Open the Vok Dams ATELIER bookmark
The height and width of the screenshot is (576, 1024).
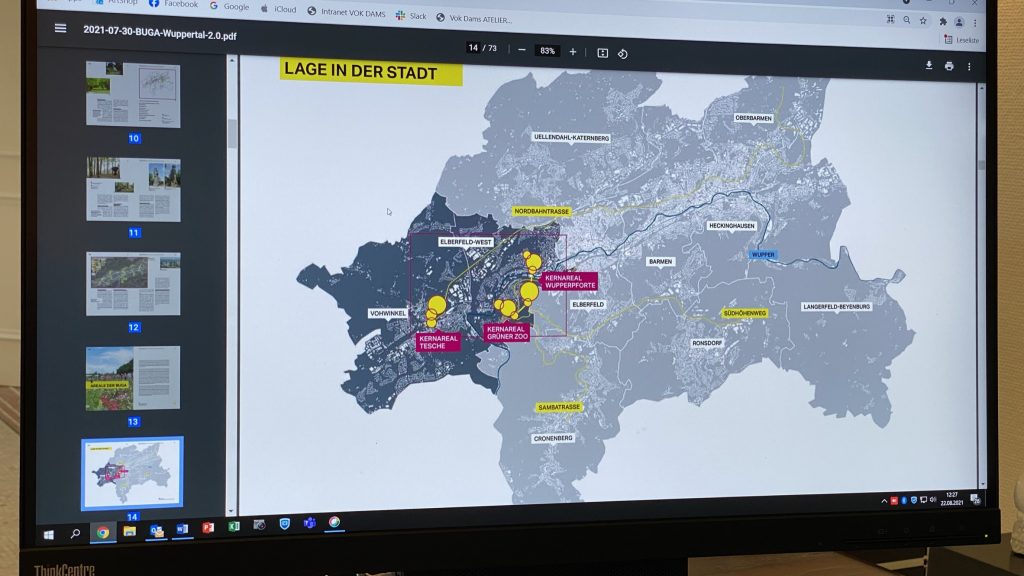[474, 18]
